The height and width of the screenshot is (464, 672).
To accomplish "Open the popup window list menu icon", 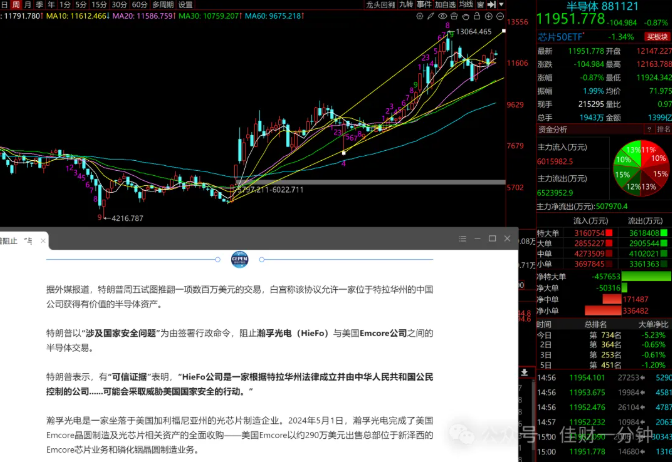I will tap(462, 239).
